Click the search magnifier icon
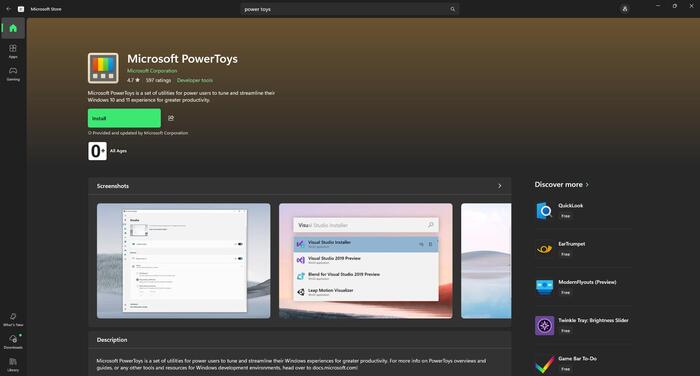The height and width of the screenshot is (376, 700). (x=452, y=9)
